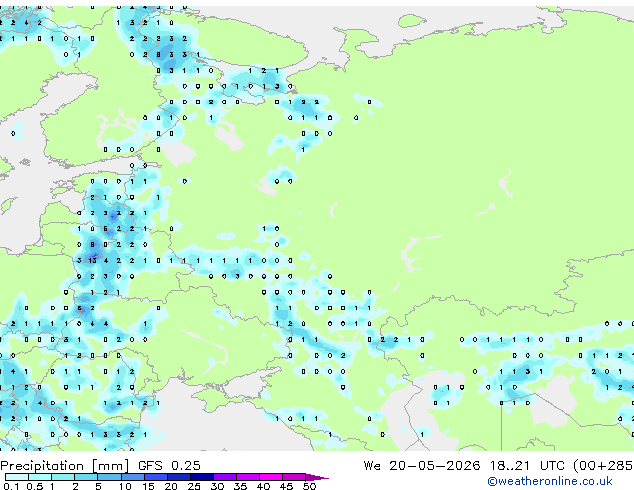Pick the 0.1–0.5 mm palest legend swatch
Image resolution: width=634 pixels, height=490 pixels.
point(17,477)
